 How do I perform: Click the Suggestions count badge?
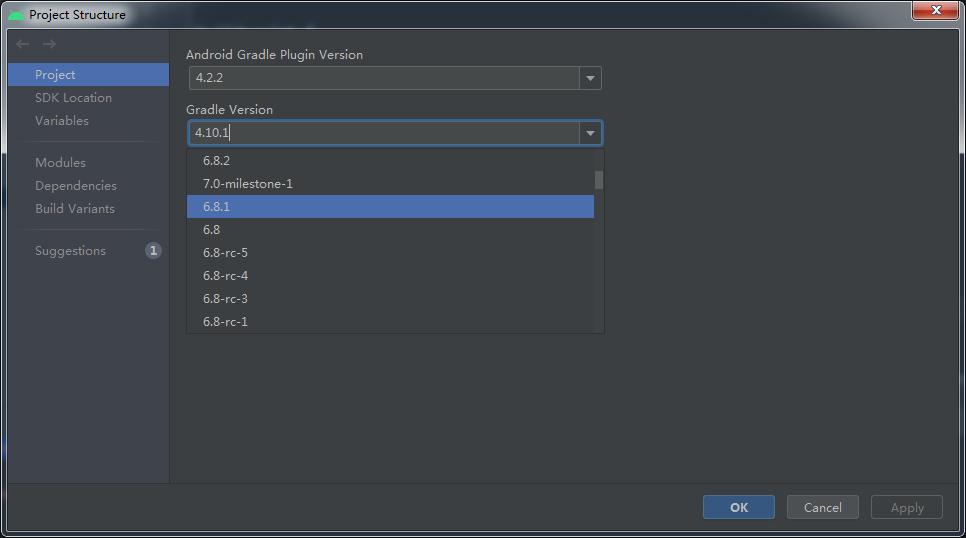click(x=153, y=251)
